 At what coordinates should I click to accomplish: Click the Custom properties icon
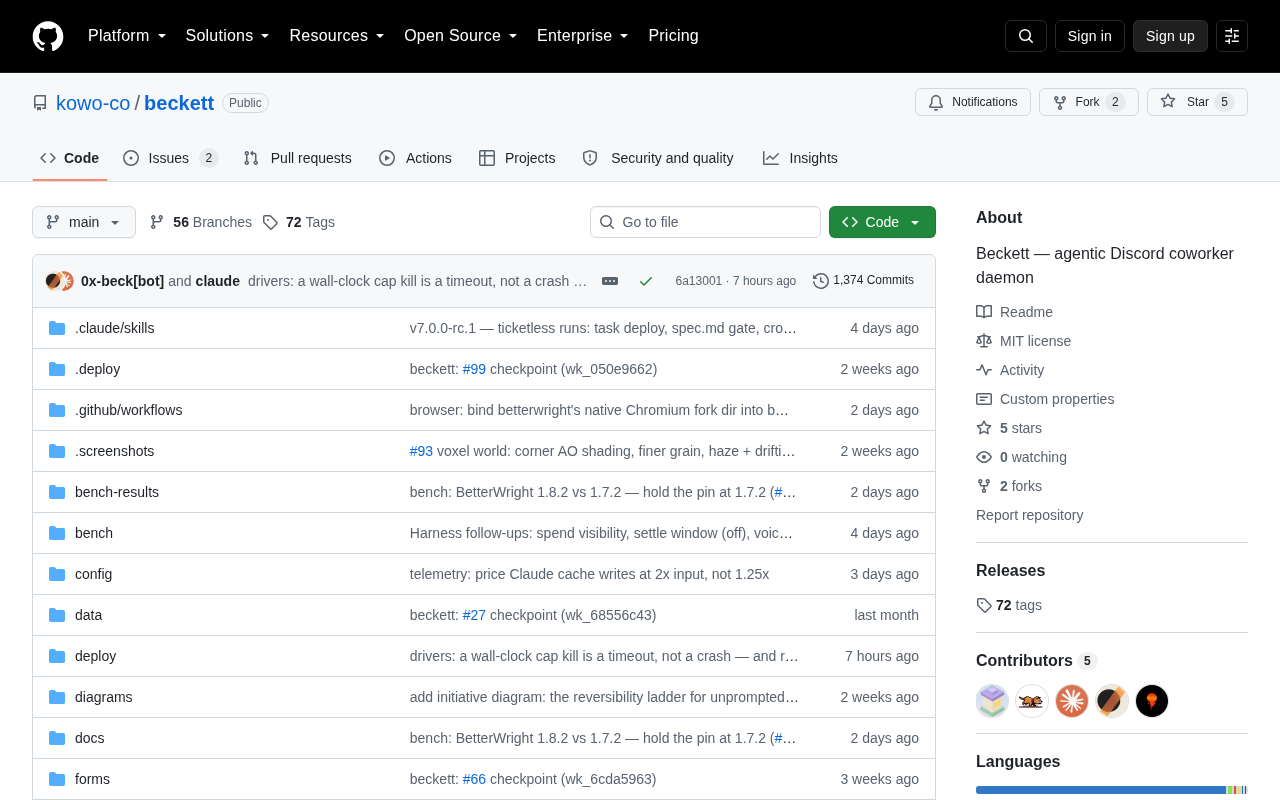coord(984,399)
